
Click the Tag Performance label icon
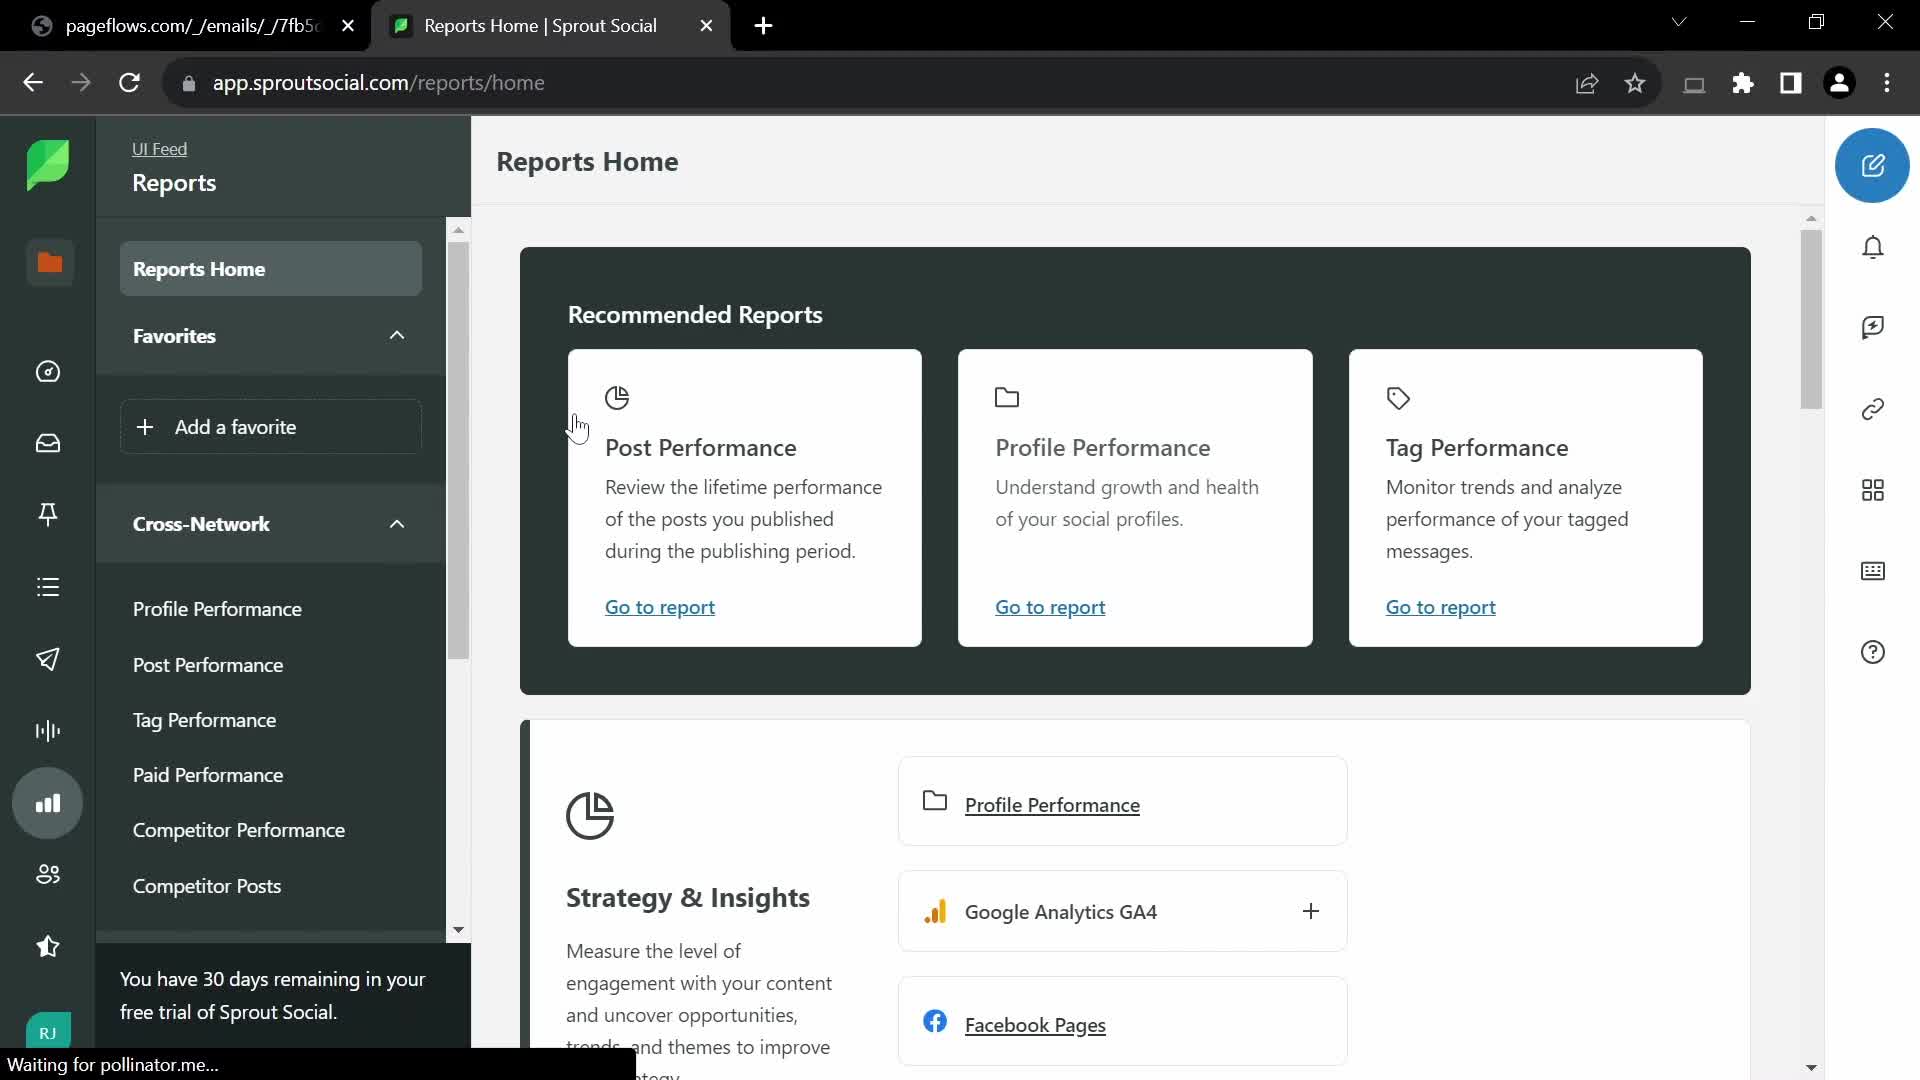point(1398,397)
